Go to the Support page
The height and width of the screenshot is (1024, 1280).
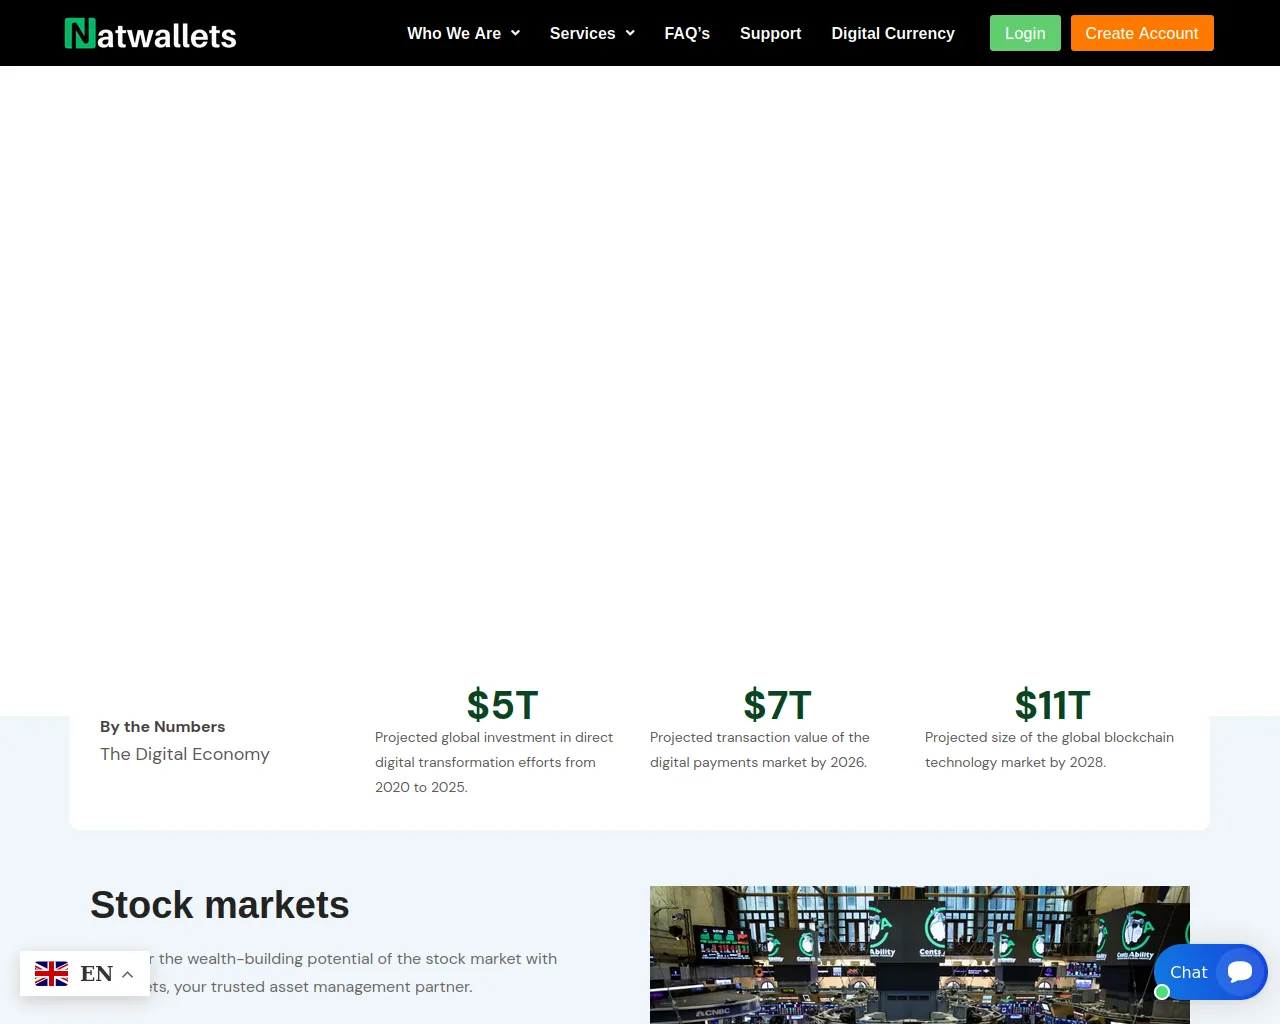pyautogui.click(x=770, y=33)
